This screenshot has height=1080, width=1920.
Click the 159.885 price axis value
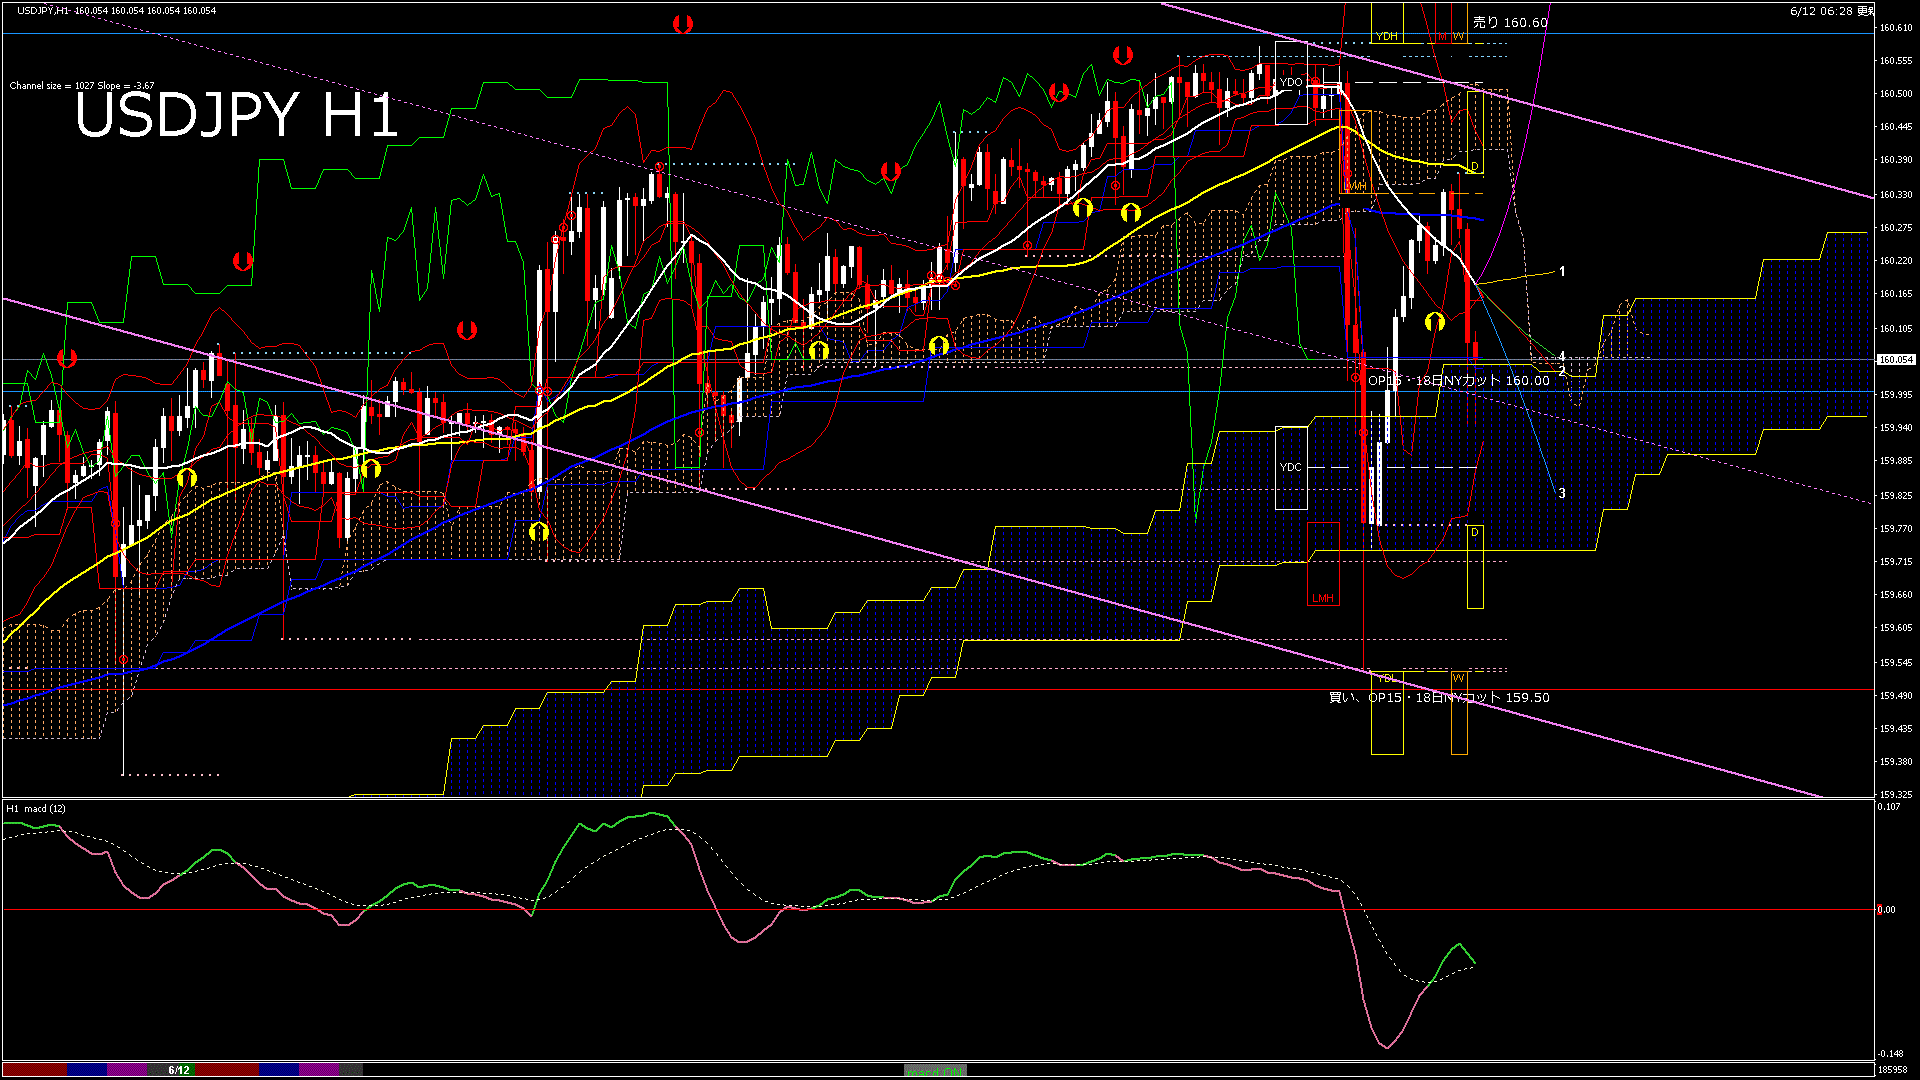1896,461
